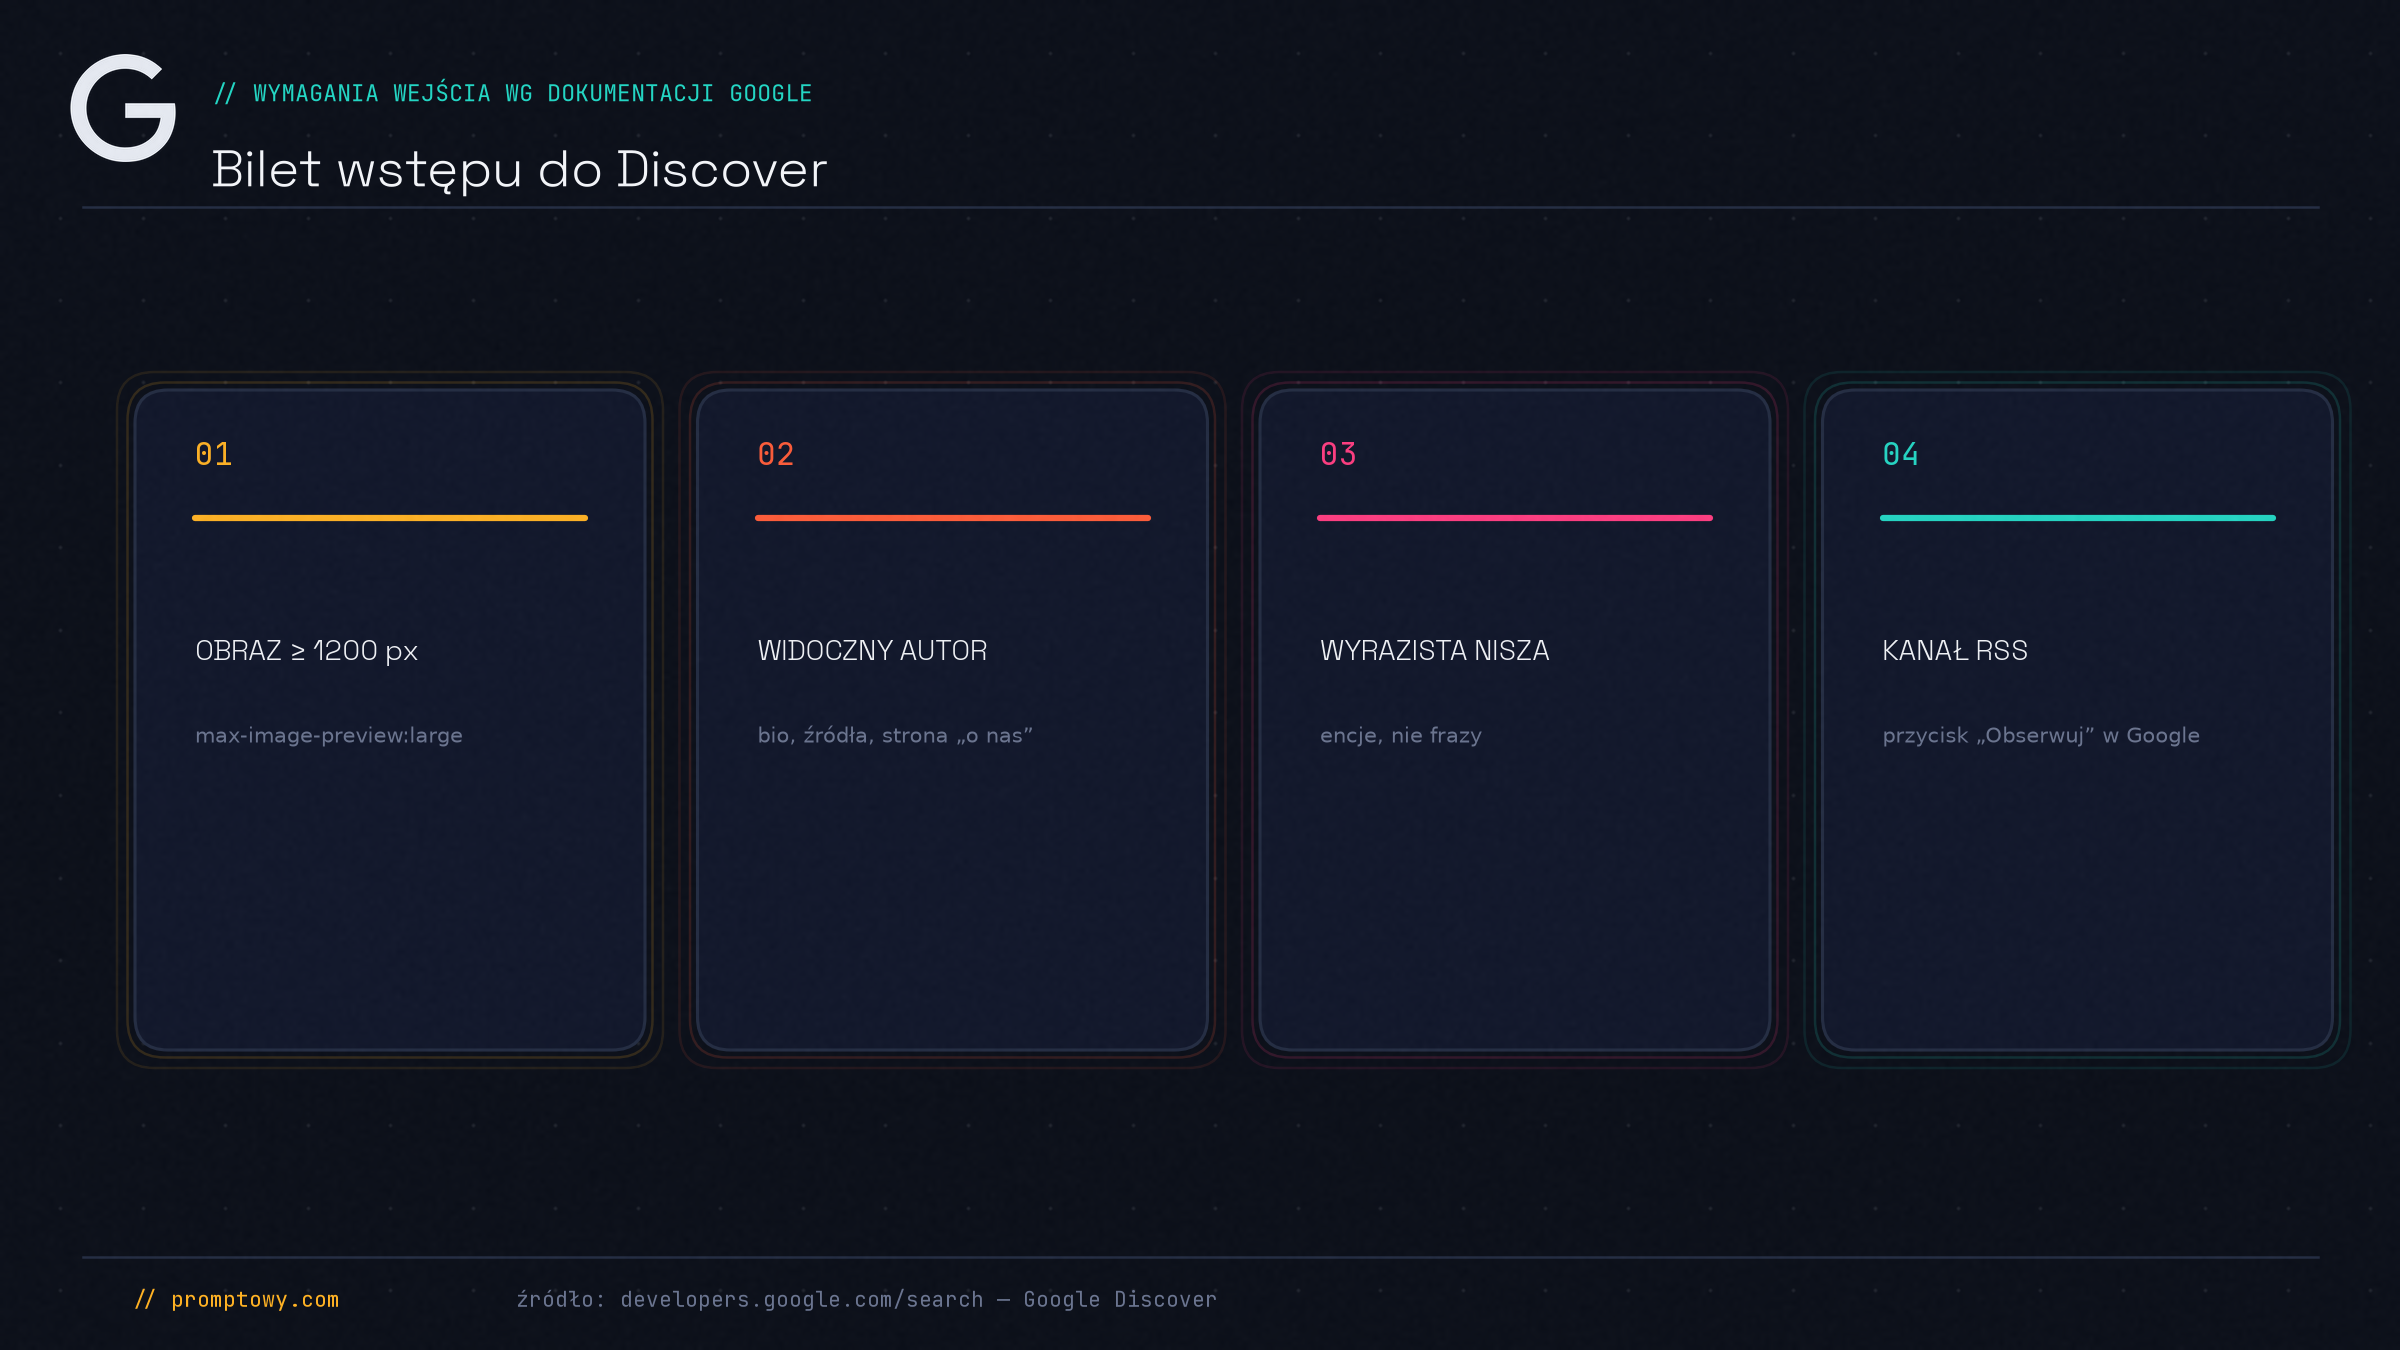Select the heading 'Bilet wstępu do Discover'
This screenshot has height=1350, width=2400.
pyautogui.click(x=519, y=170)
